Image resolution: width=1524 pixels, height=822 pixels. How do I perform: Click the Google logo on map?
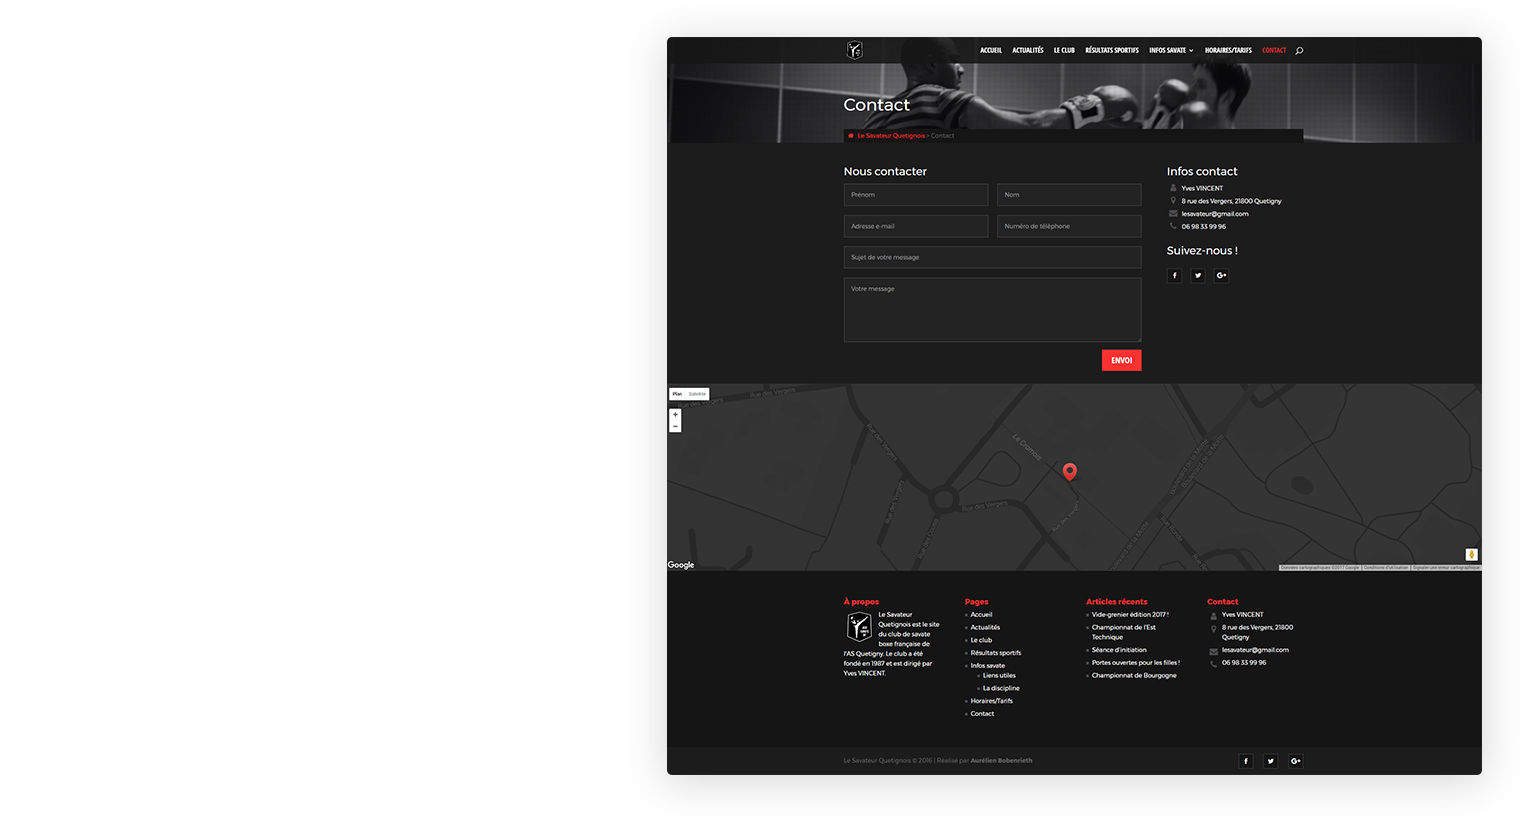click(681, 565)
